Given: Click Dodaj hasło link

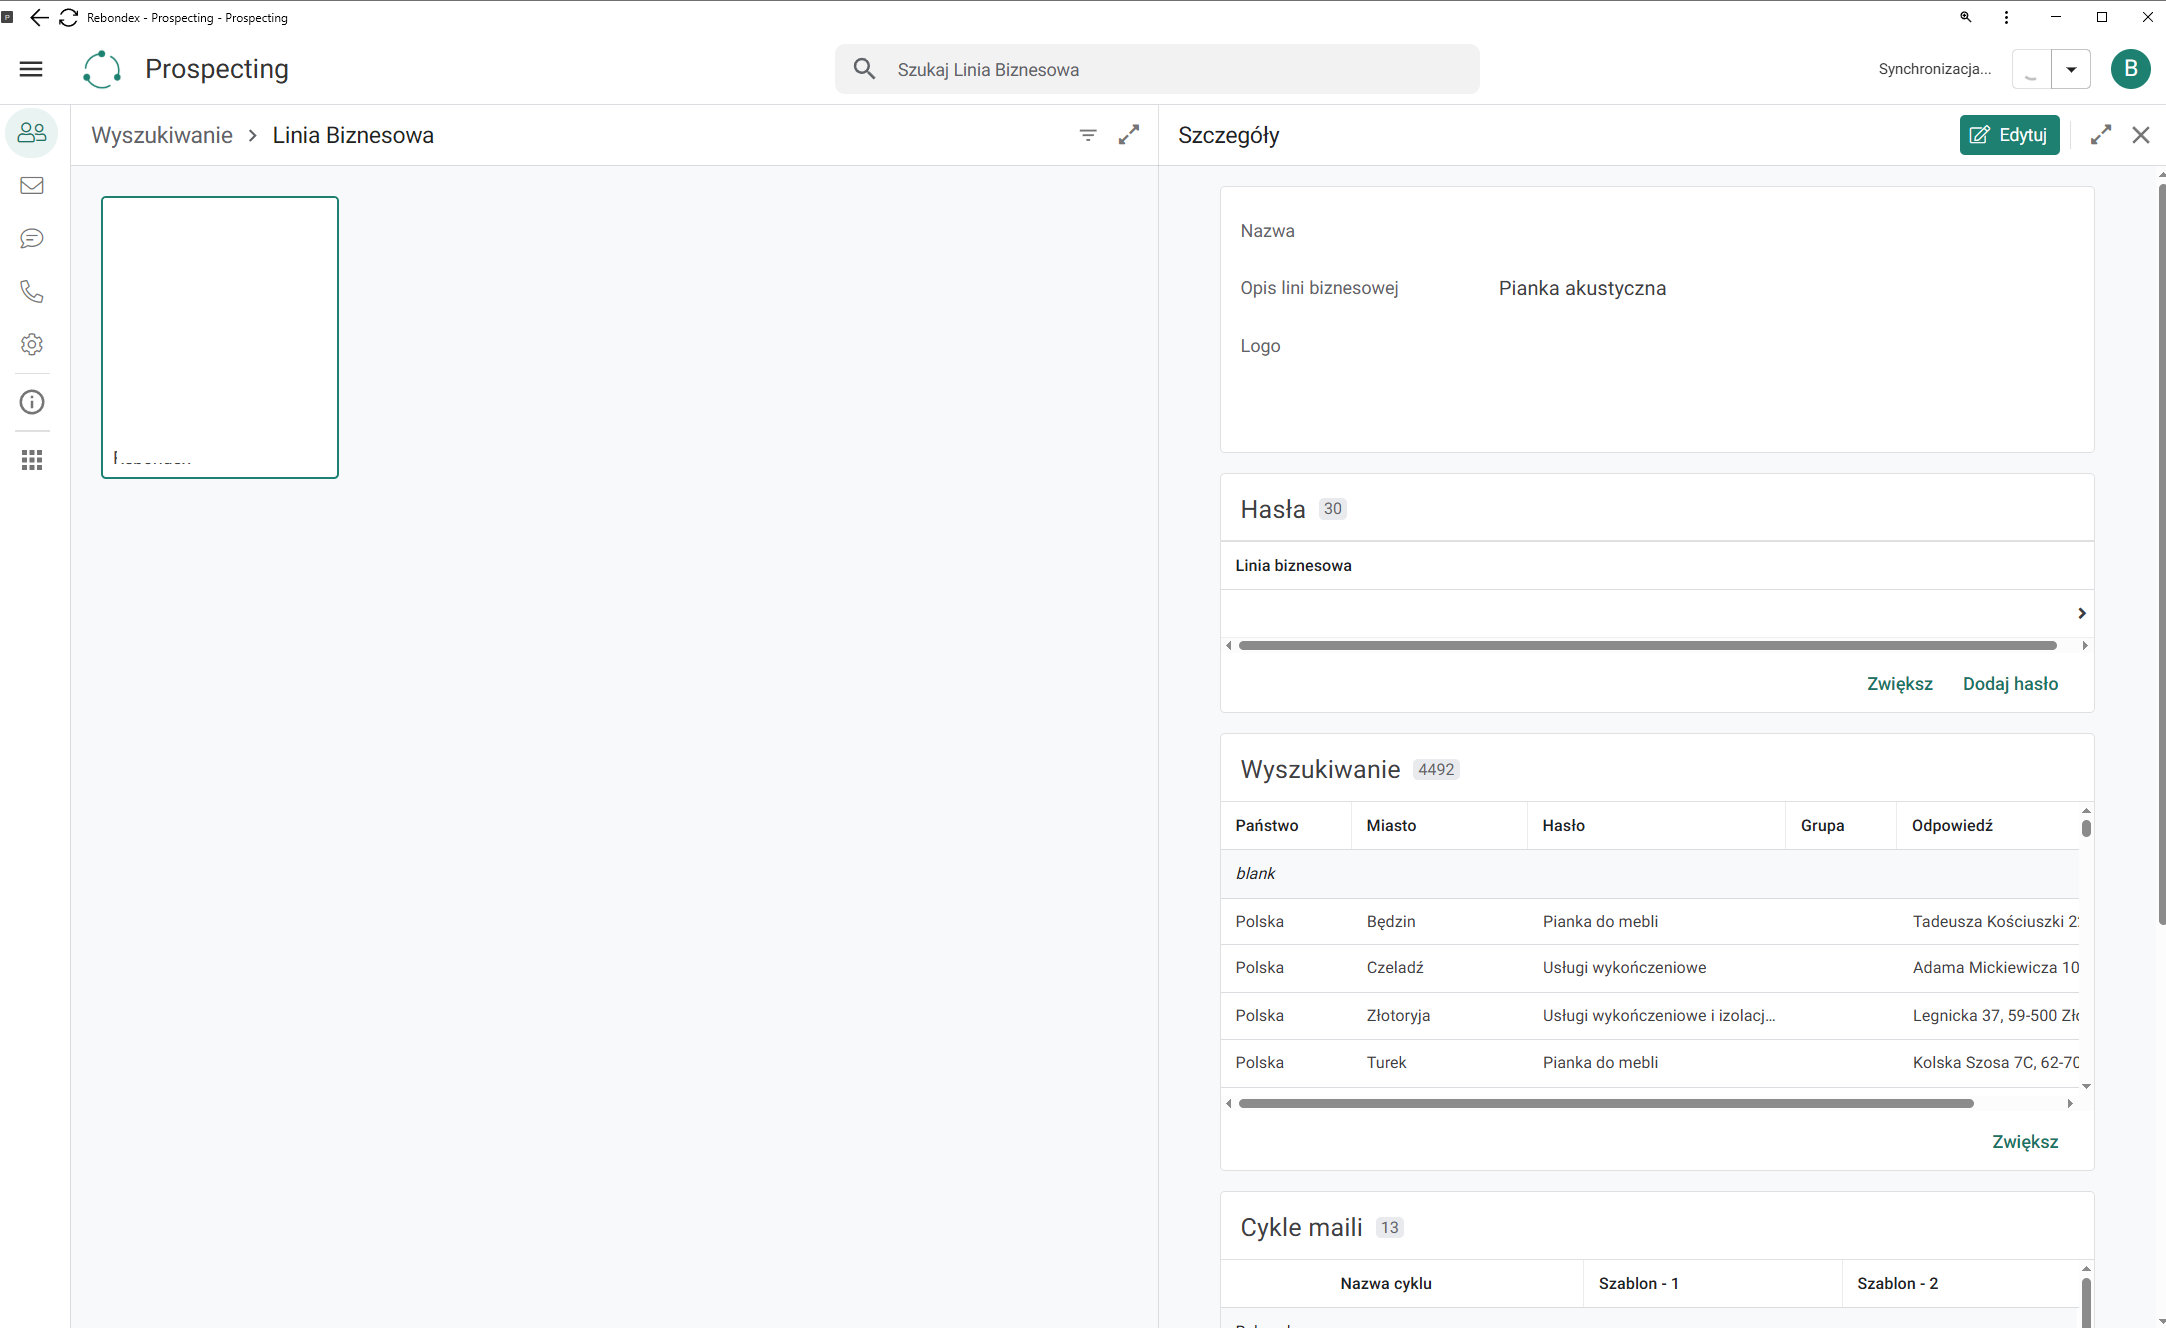Looking at the screenshot, I should (2010, 684).
